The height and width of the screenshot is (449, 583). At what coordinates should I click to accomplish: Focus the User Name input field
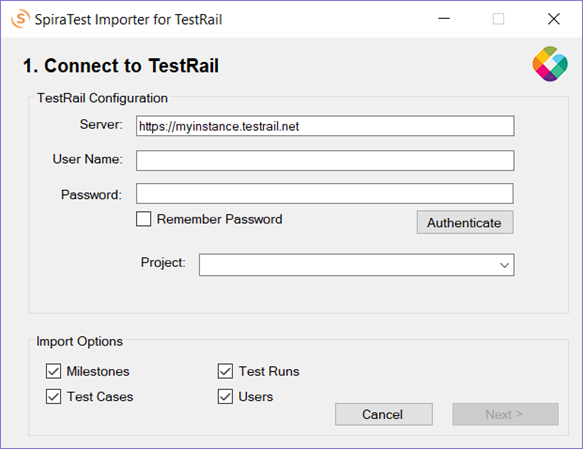(x=325, y=161)
